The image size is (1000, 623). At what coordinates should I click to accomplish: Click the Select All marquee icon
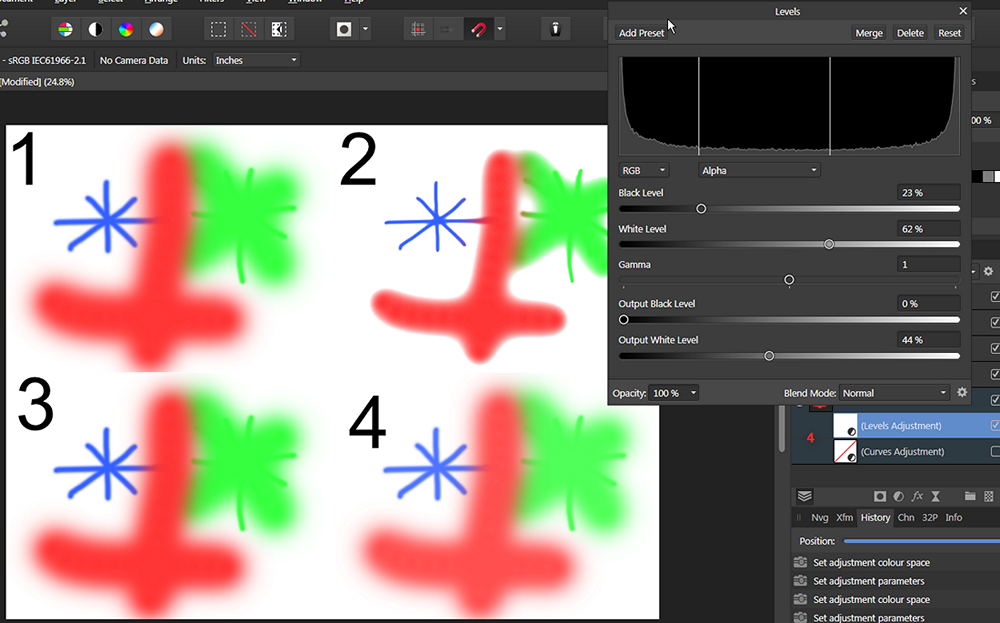point(218,29)
